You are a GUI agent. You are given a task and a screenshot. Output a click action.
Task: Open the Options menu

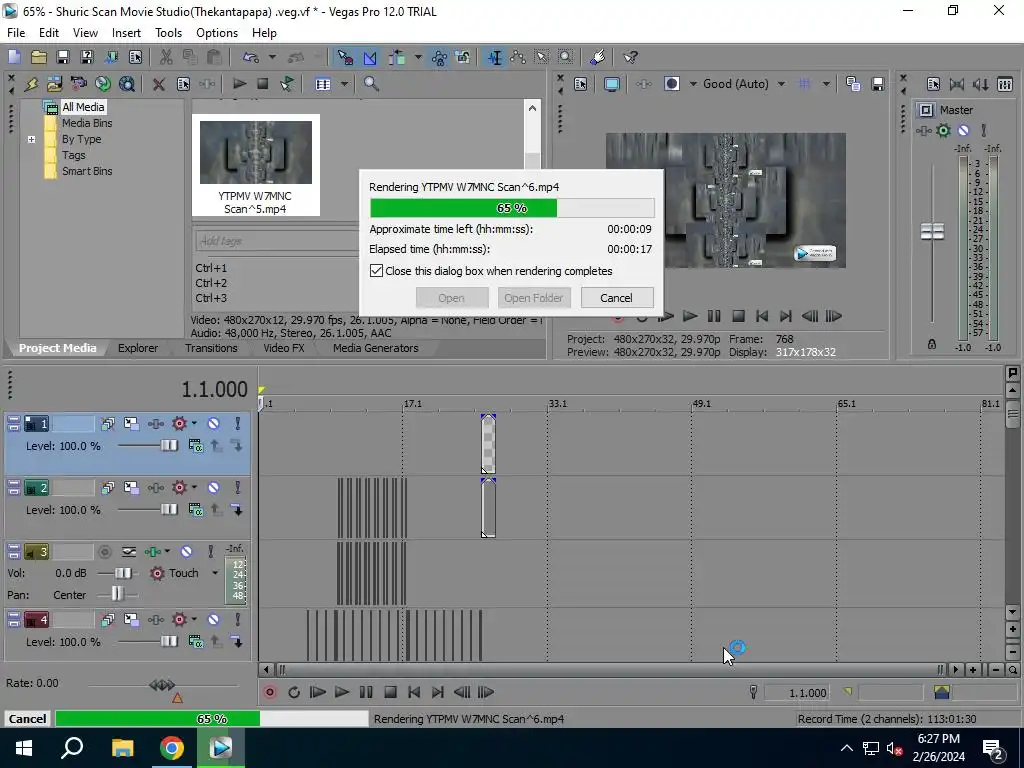[x=217, y=33]
